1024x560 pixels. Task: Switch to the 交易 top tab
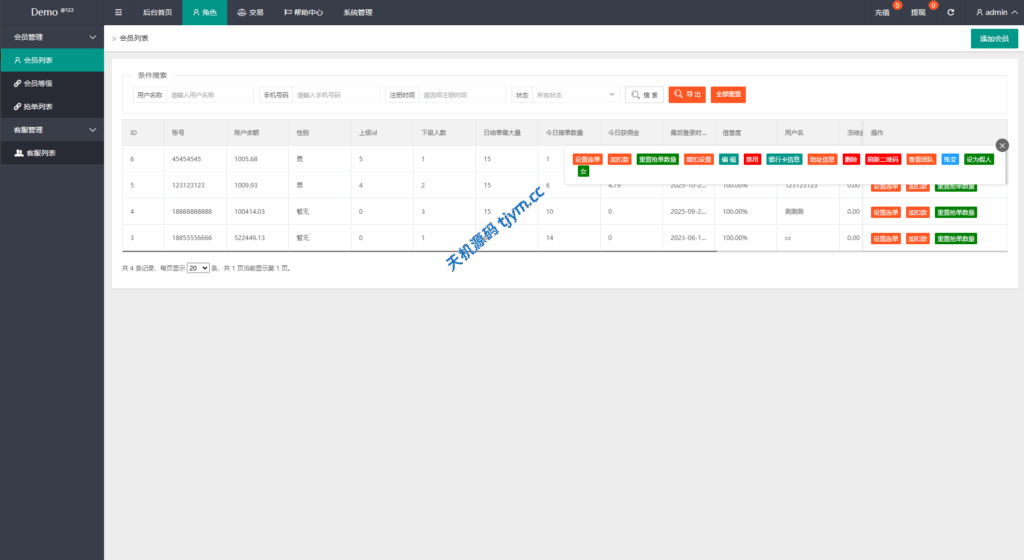coord(250,12)
